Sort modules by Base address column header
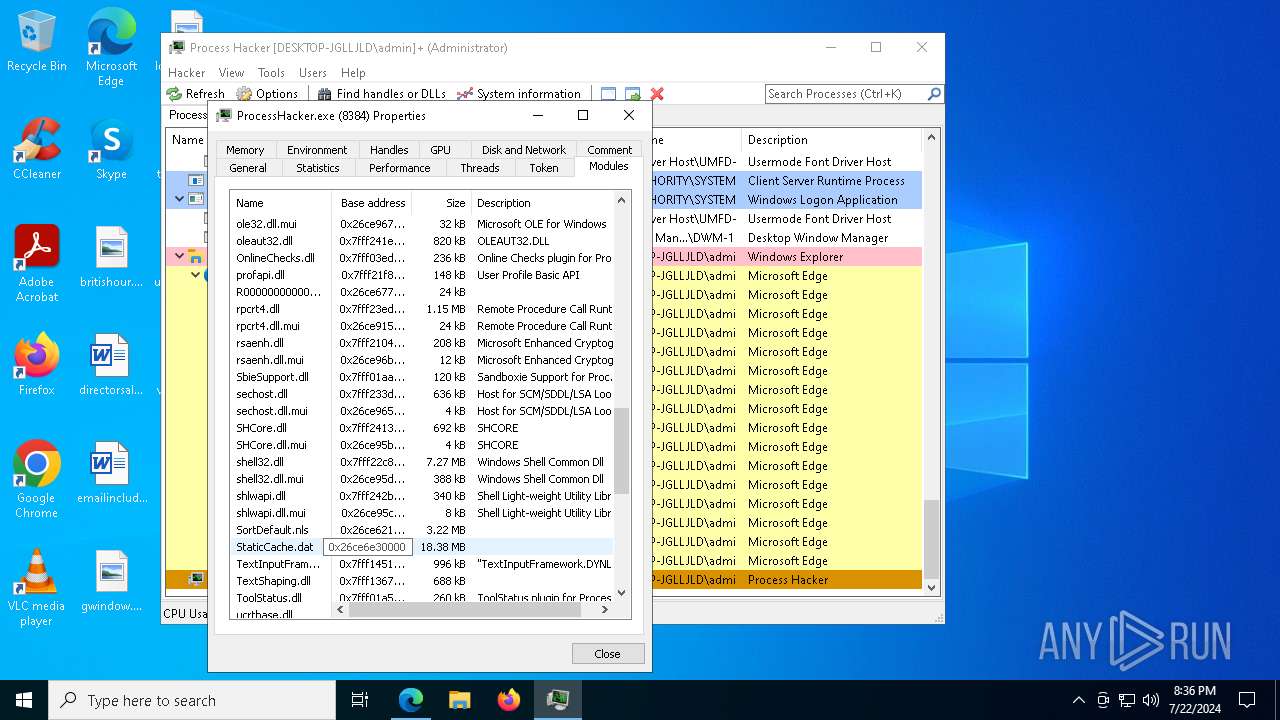The width and height of the screenshot is (1280, 720). coord(372,203)
